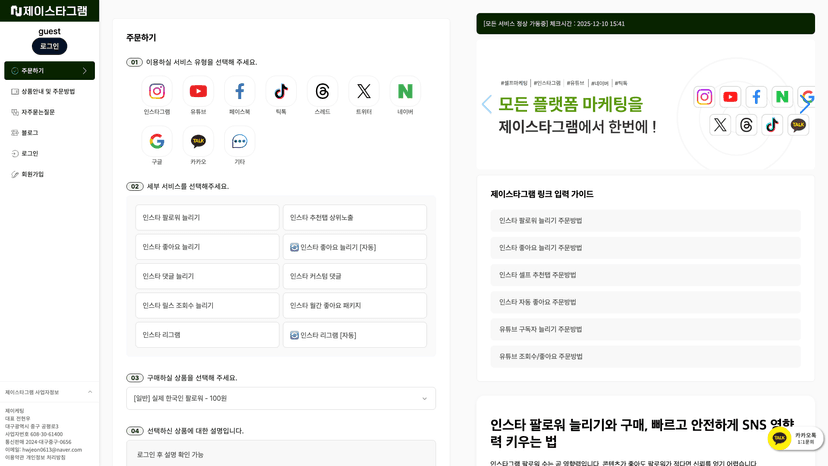
Task: Click the product description box
Action: [x=281, y=453]
